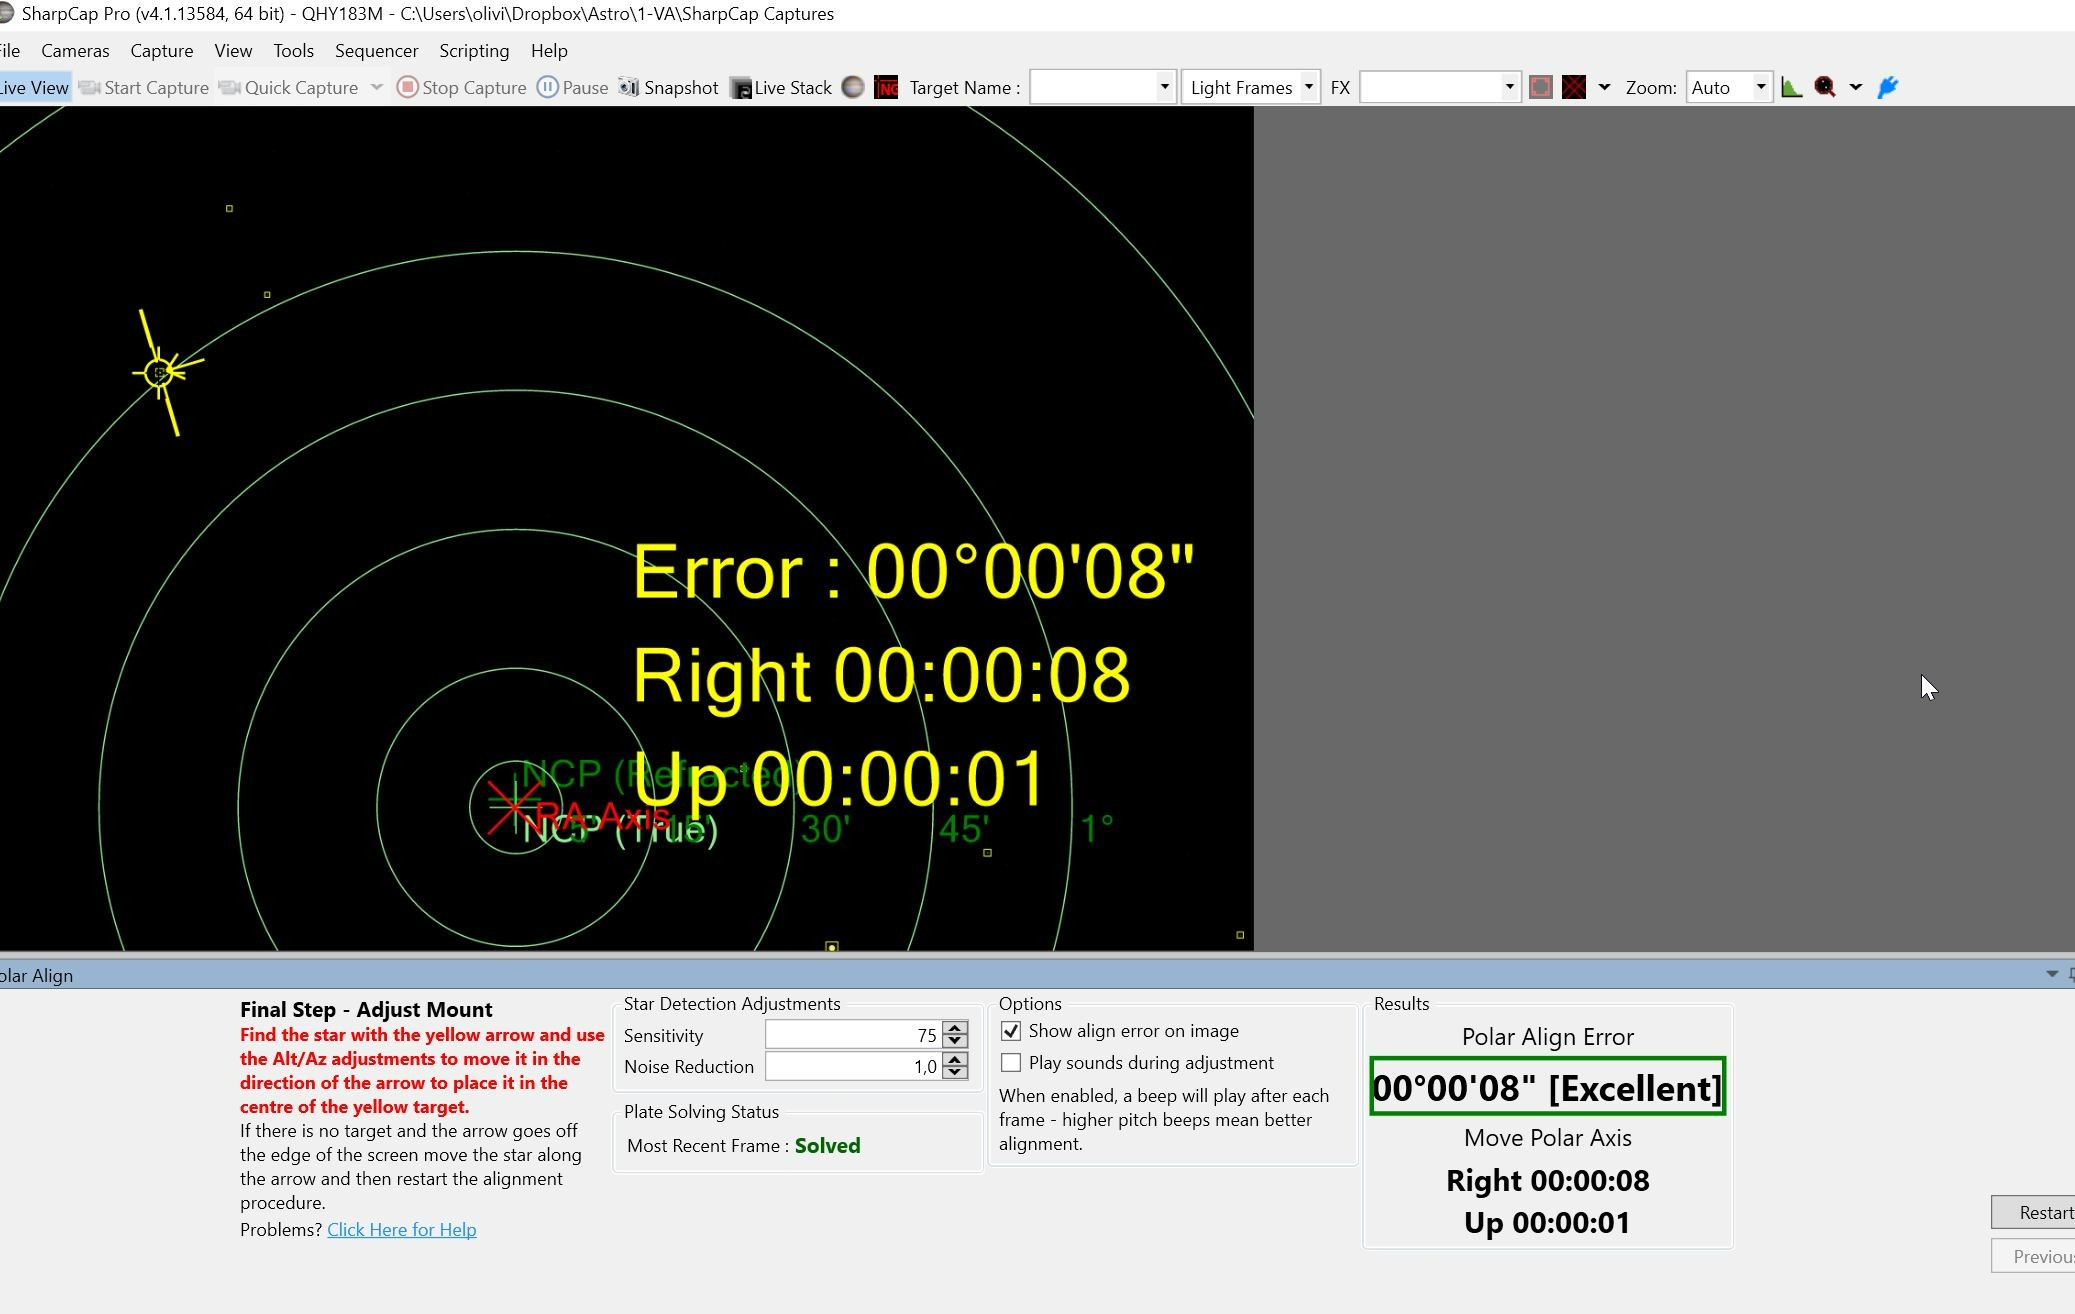Open the Light Frames dropdown

tap(1251, 87)
